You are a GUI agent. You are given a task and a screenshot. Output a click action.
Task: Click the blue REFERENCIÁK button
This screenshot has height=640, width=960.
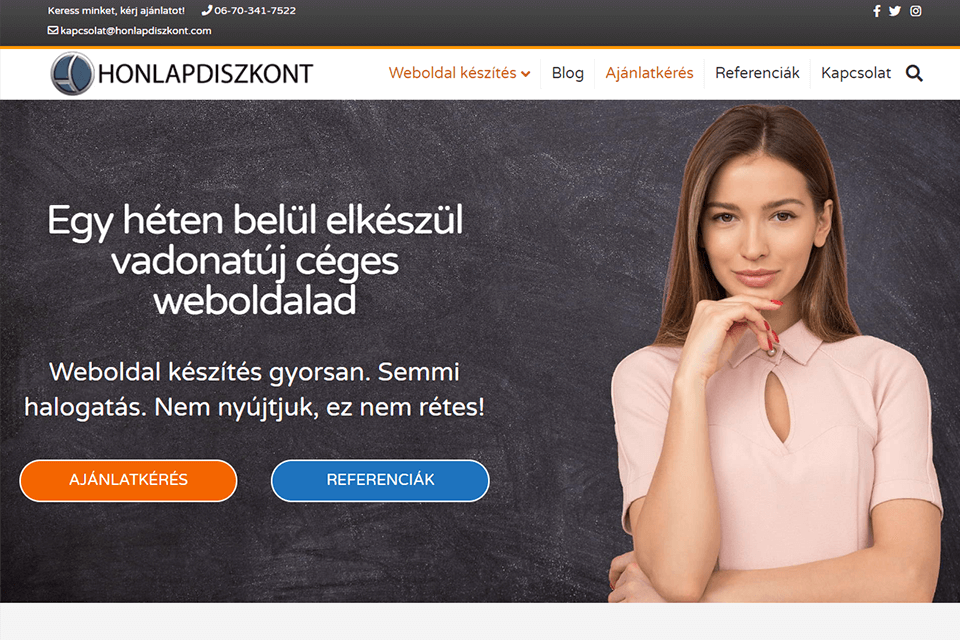point(380,480)
